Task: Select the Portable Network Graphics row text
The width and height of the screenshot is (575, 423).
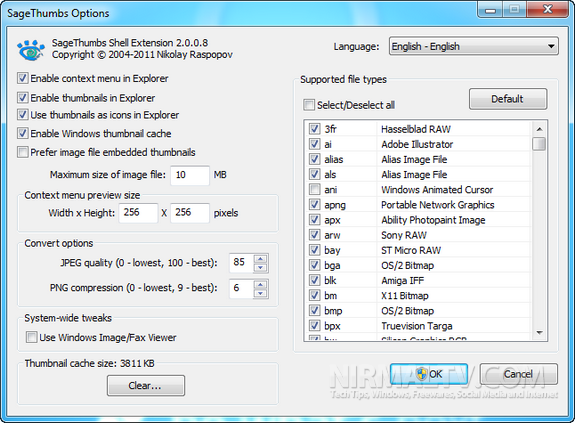Action: (x=437, y=205)
